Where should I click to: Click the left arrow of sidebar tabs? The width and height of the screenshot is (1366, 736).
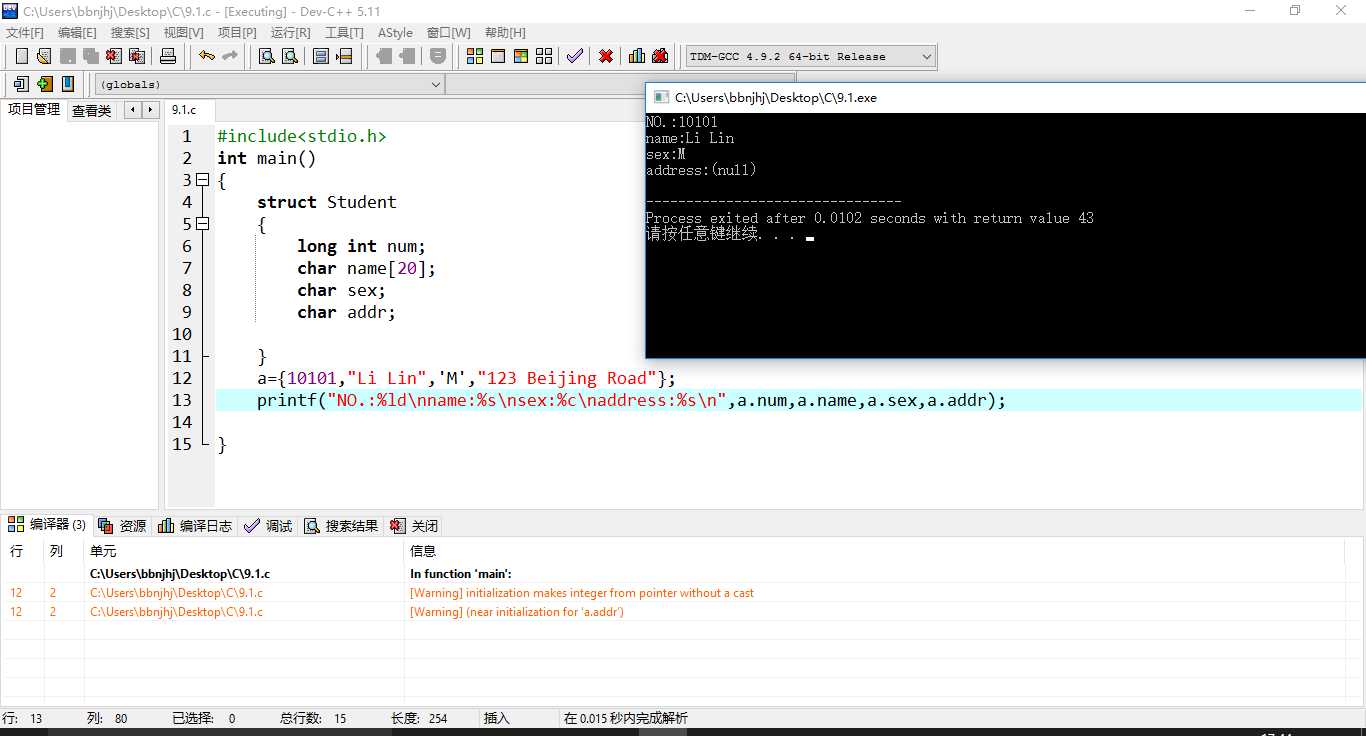(x=133, y=110)
